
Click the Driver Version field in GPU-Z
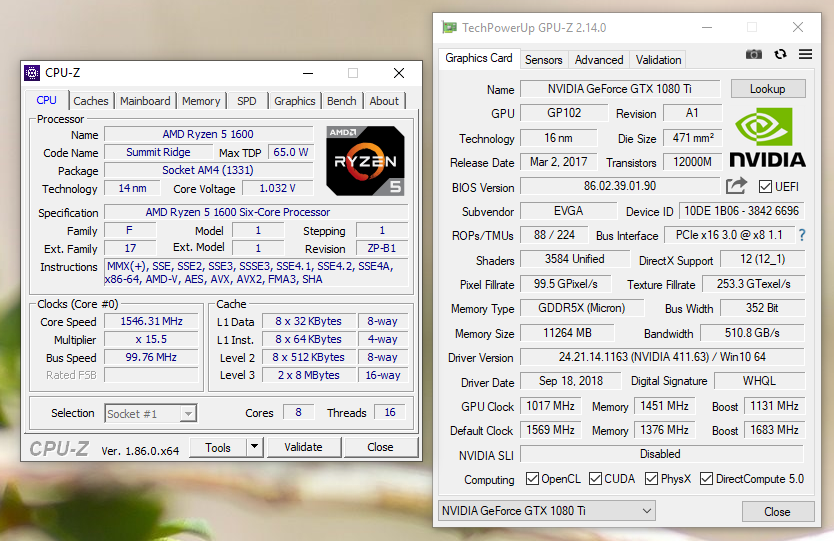662,357
